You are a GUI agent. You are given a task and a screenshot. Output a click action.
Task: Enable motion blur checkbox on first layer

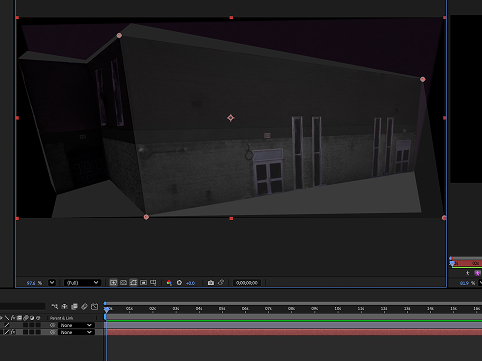click(25, 325)
